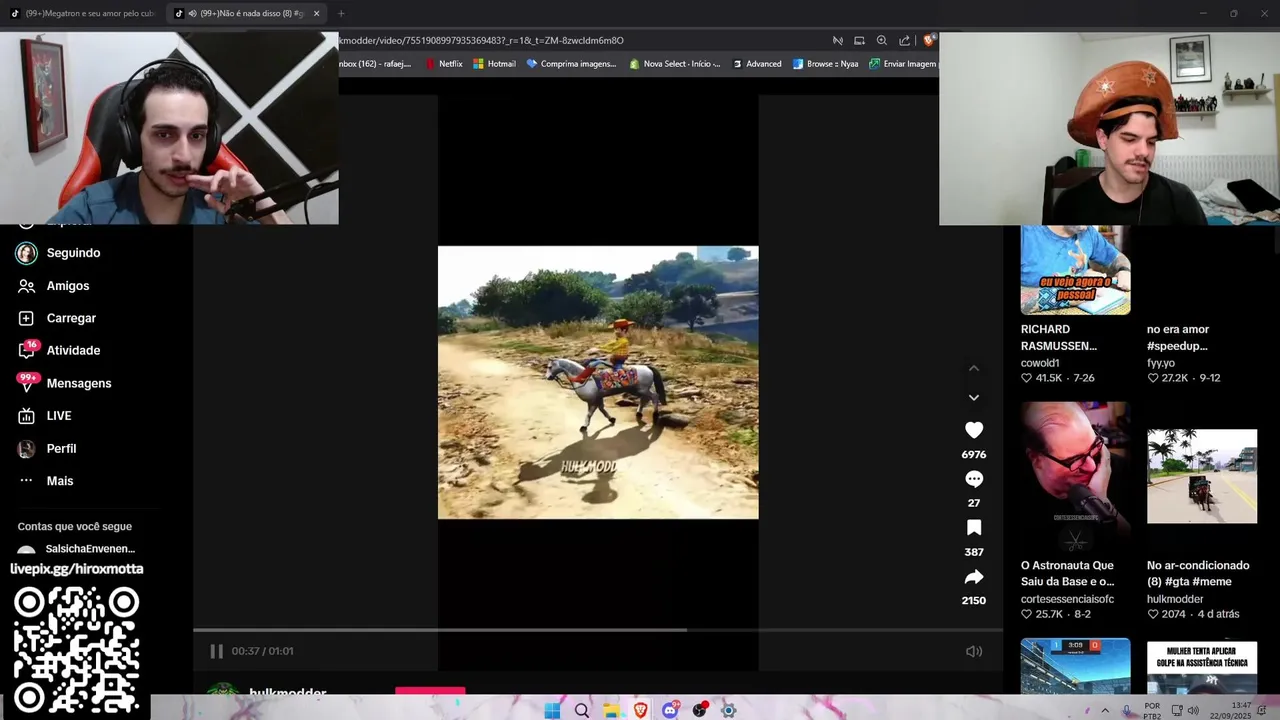Click the Seguindo avatar icon
The height and width of the screenshot is (720, 1280).
[26, 253]
